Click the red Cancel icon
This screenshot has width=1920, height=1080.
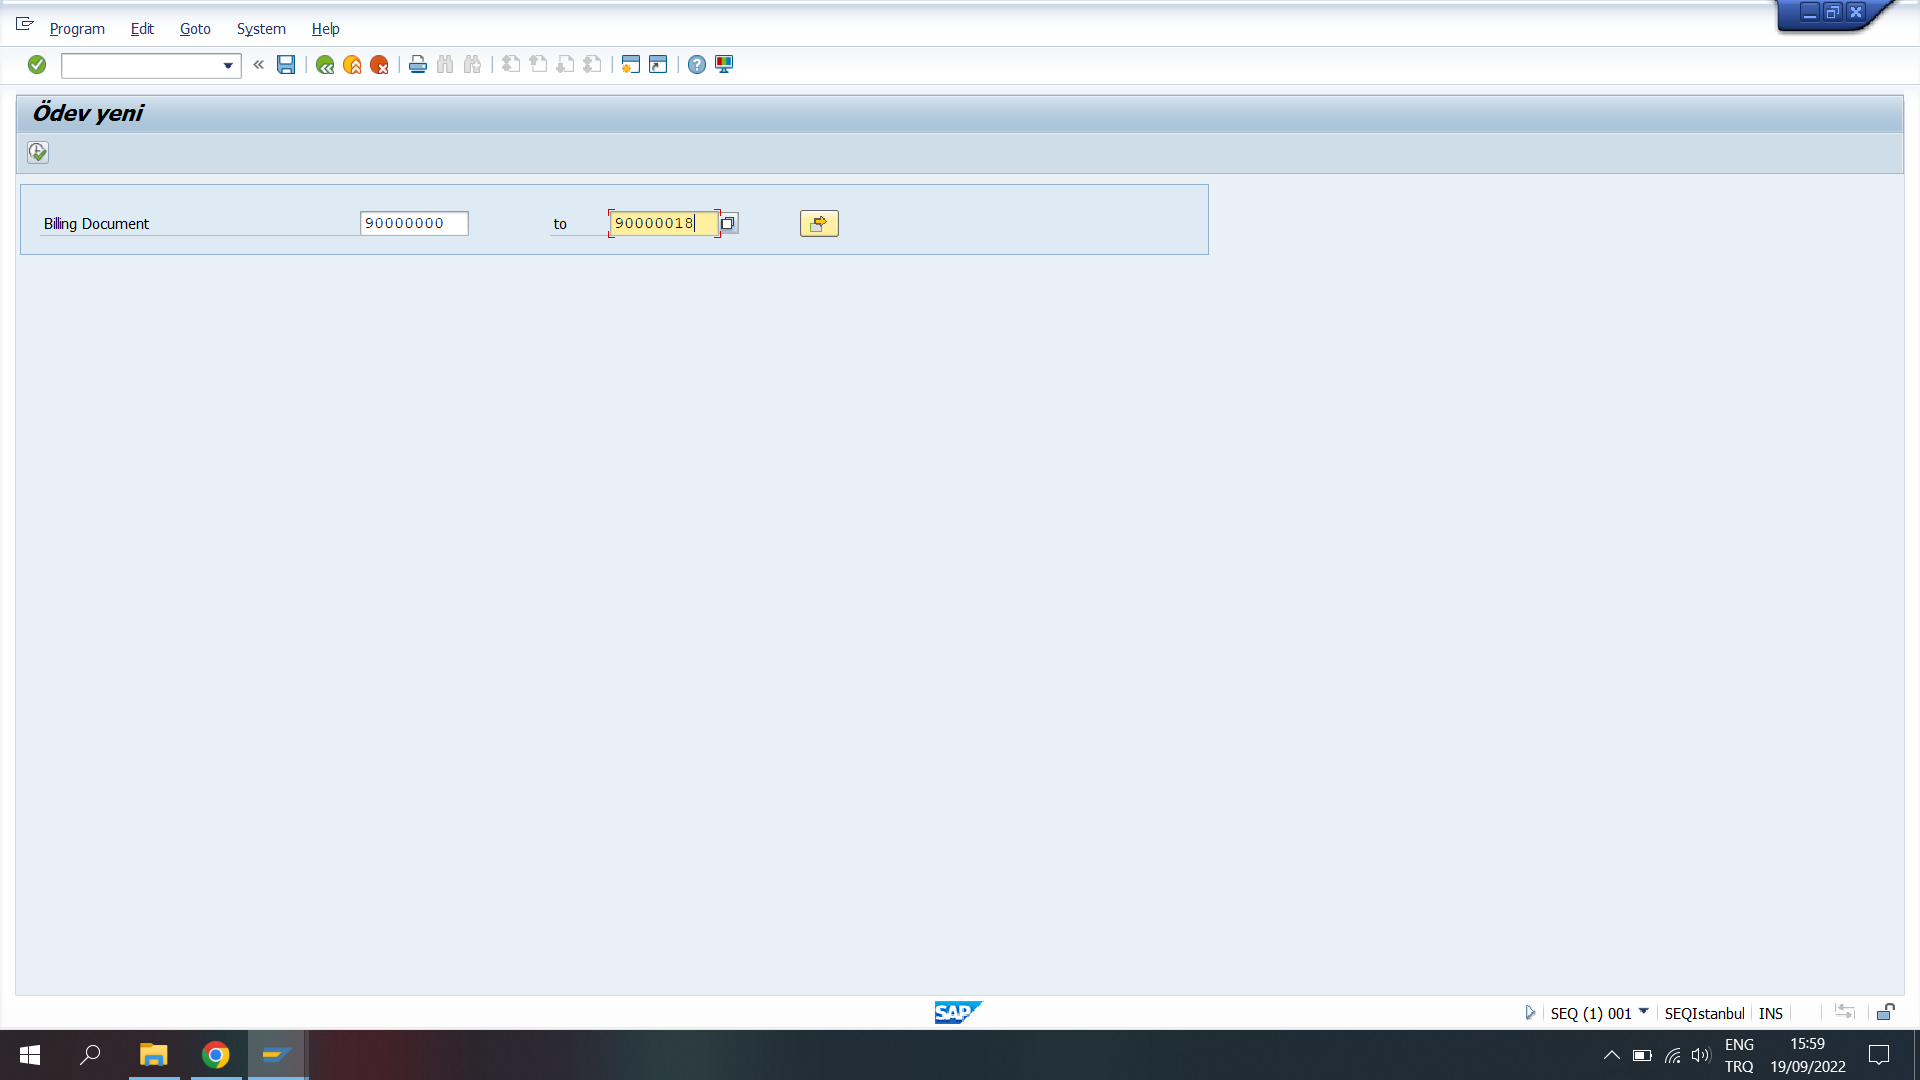[x=379, y=65]
